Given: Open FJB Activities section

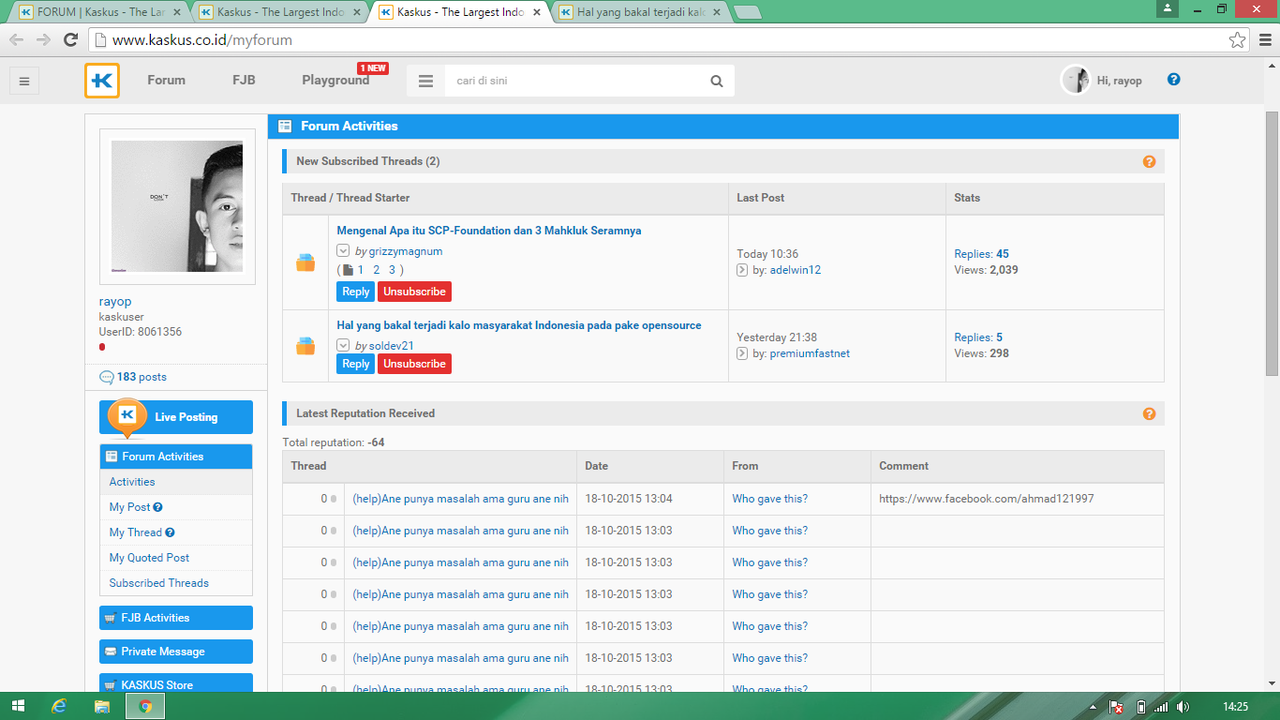Looking at the screenshot, I should (x=176, y=618).
